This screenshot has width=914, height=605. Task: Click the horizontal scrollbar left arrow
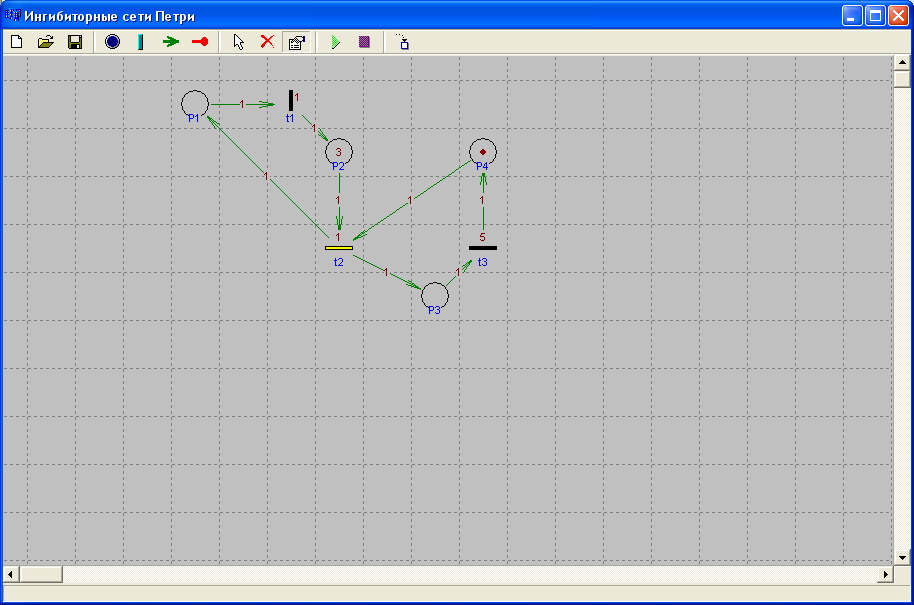(x=10, y=574)
